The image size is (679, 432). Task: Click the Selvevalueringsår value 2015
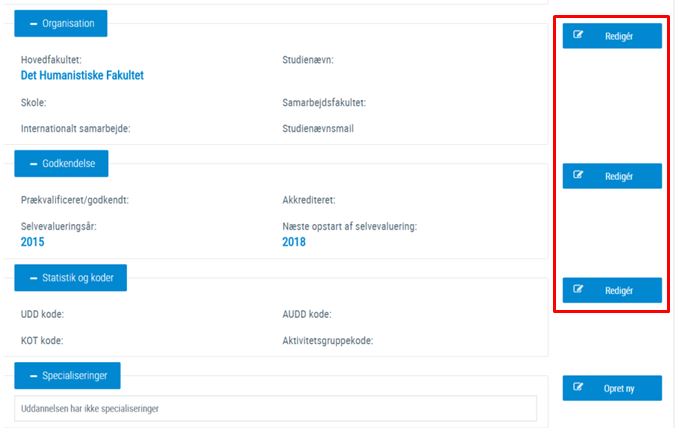32,242
